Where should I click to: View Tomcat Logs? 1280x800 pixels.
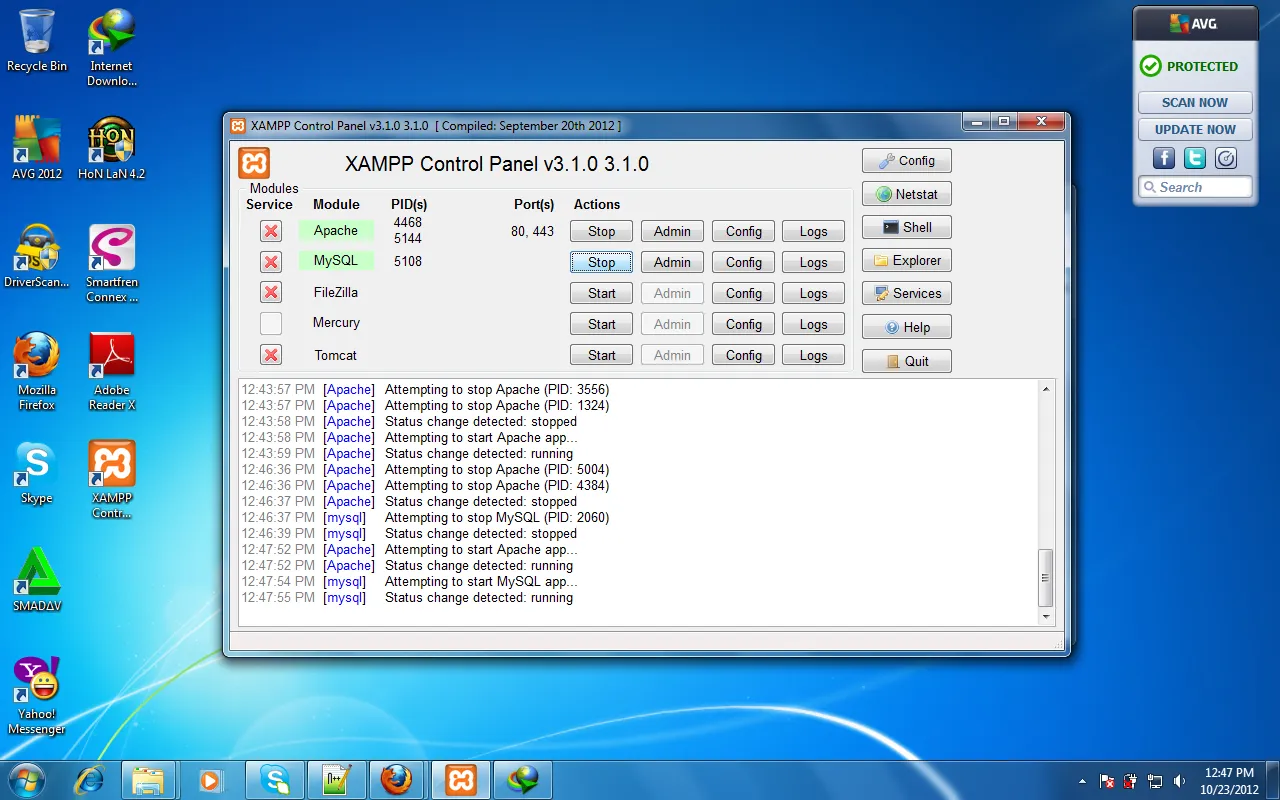coord(813,355)
